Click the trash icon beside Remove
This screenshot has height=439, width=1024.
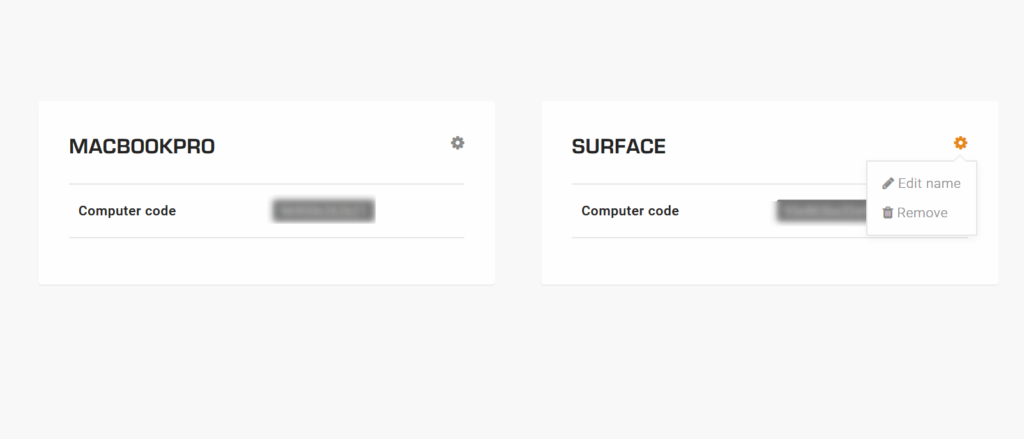(x=887, y=212)
